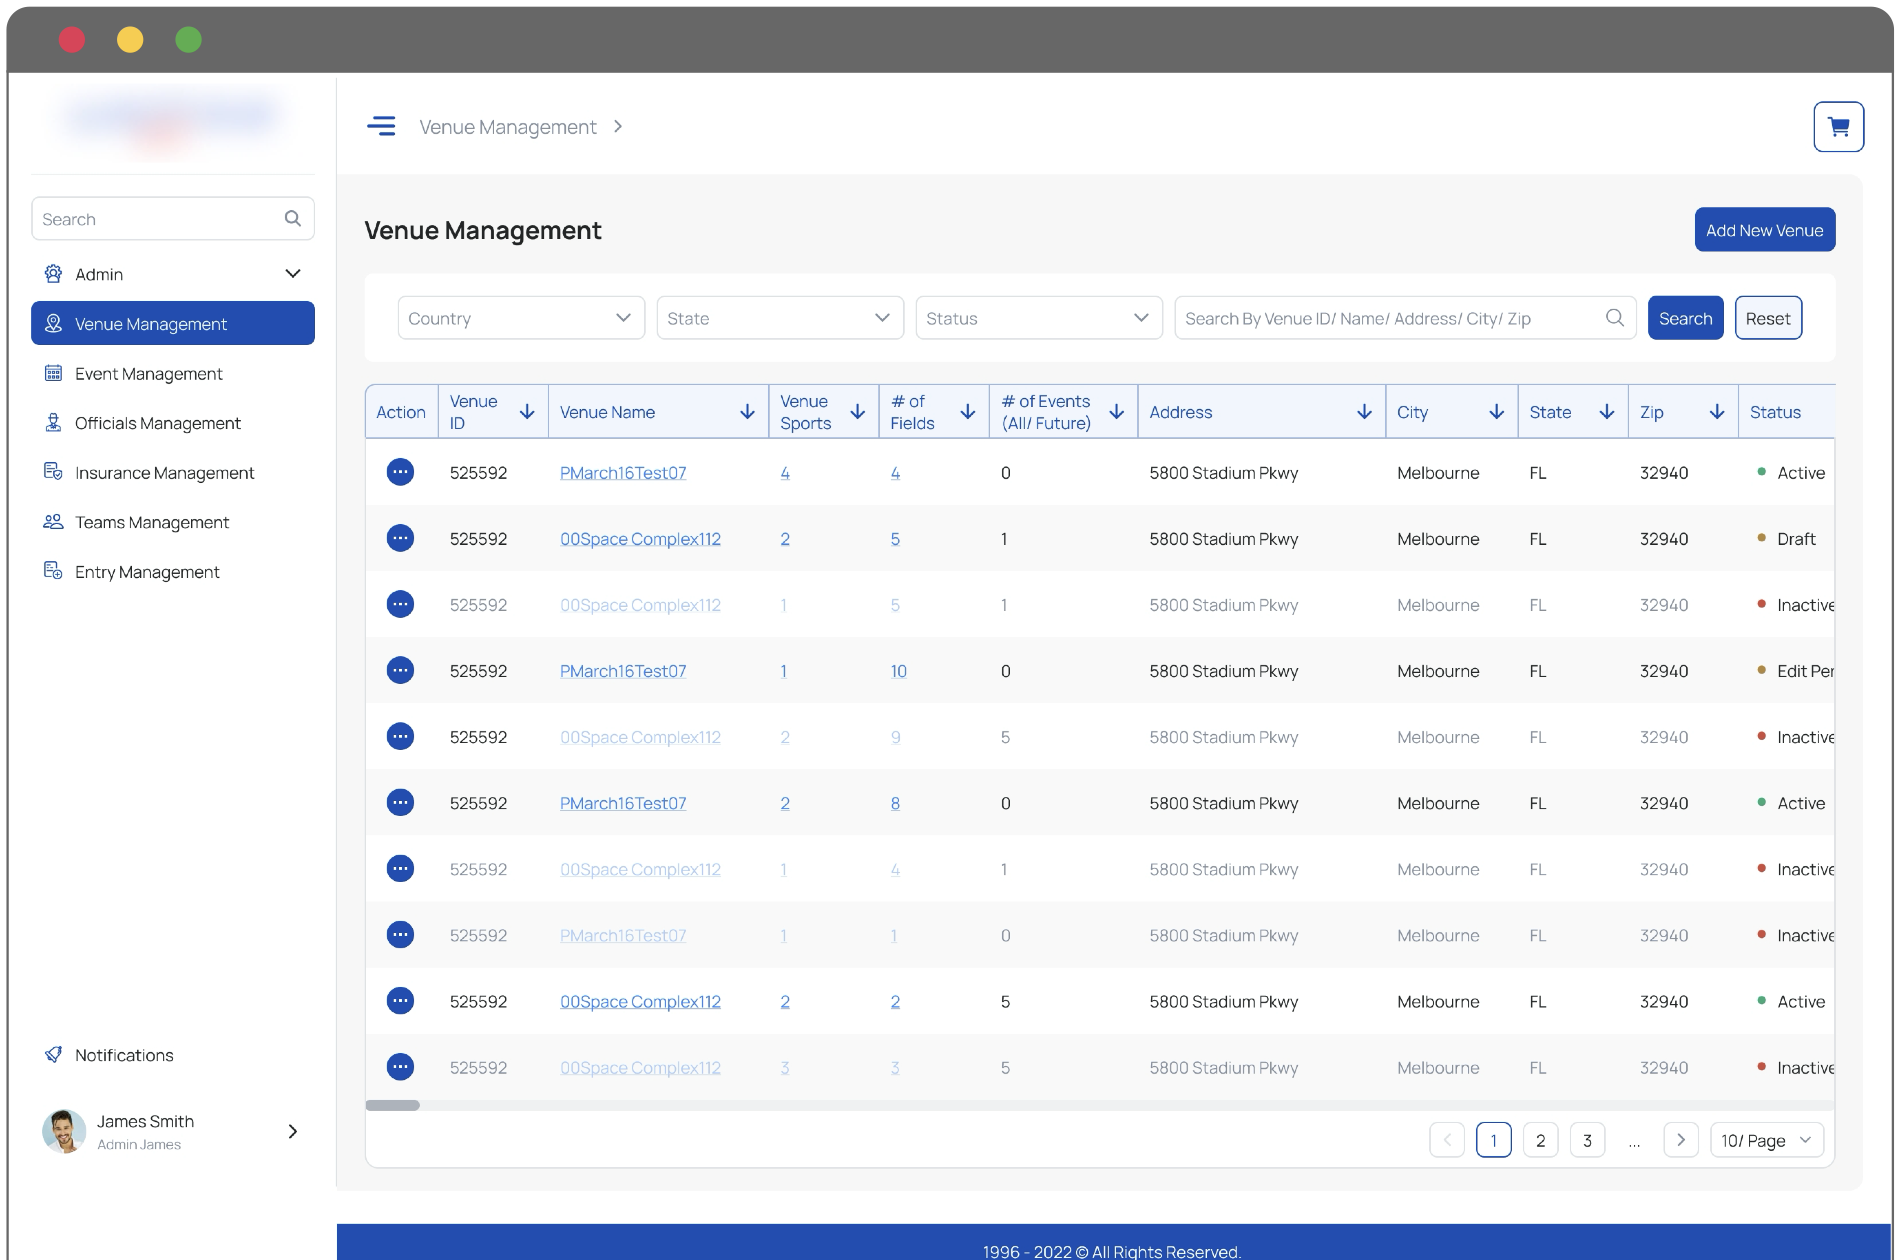
Task: Open Insurance Management in sidebar
Action: (x=165, y=472)
